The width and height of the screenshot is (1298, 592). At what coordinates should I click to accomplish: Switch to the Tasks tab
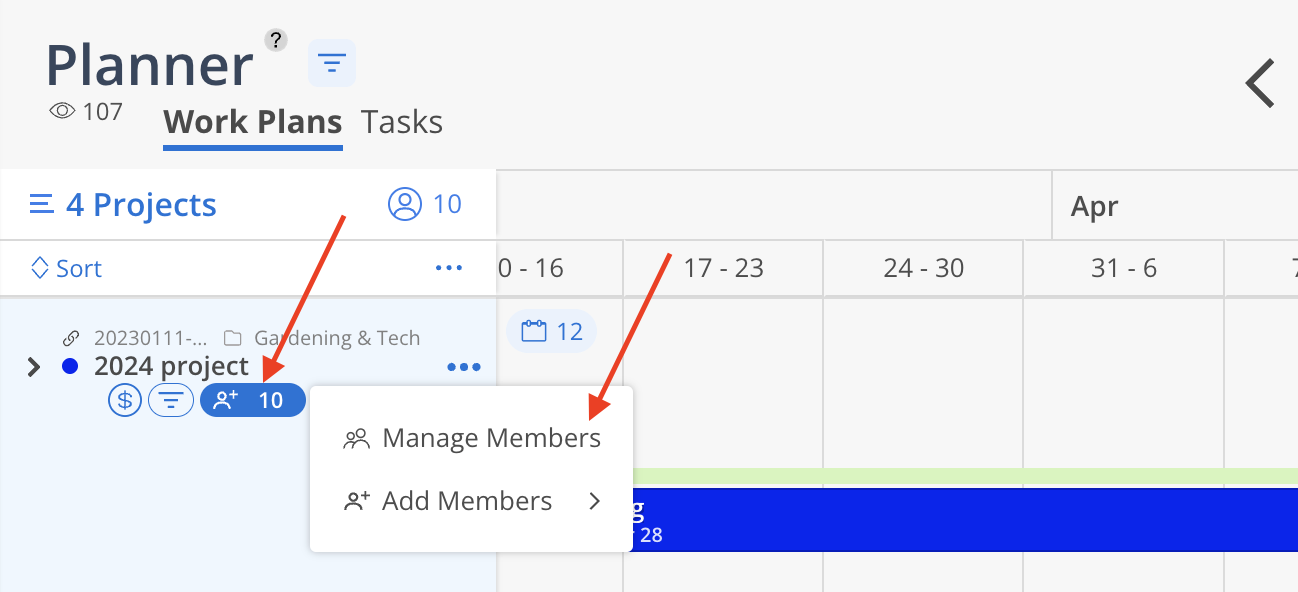coord(402,122)
